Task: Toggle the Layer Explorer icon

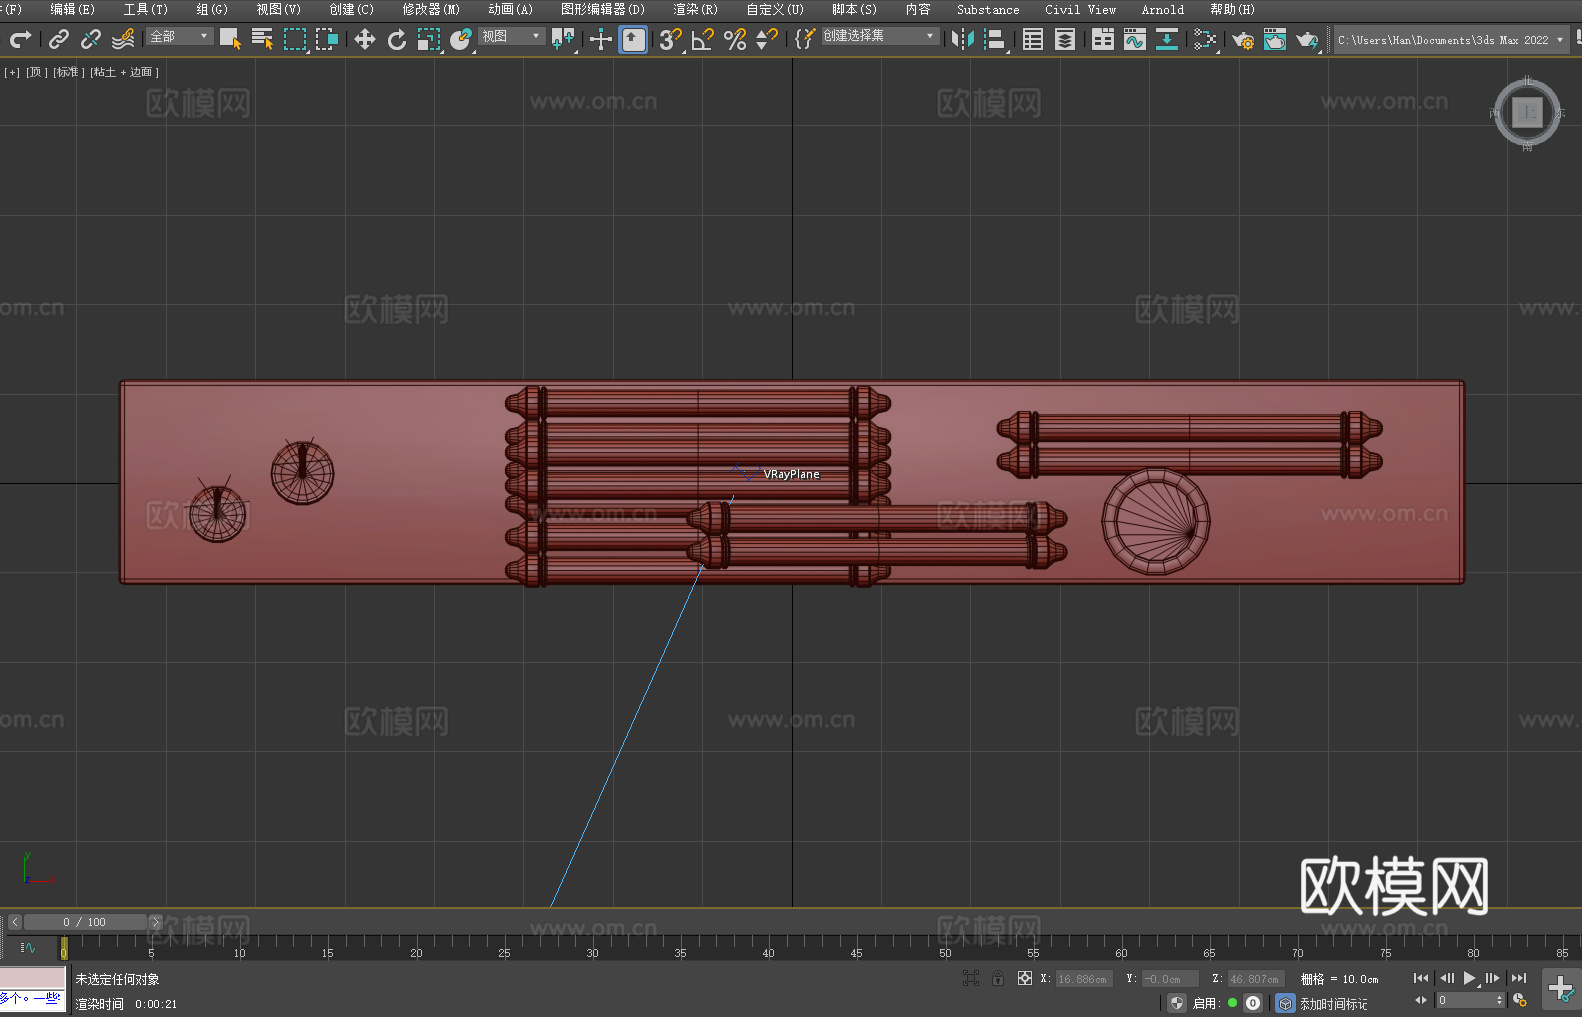Action: tap(1065, 39)
